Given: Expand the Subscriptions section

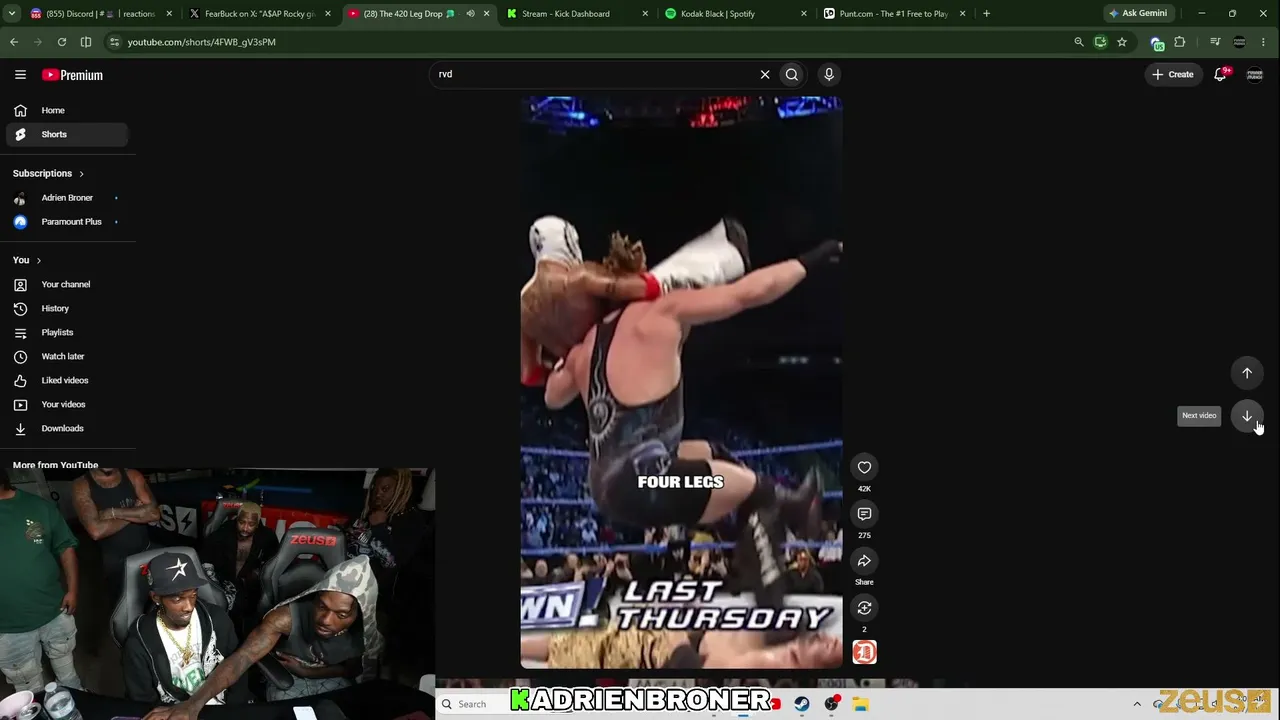Looking at the screenshot, I should 48,173.
